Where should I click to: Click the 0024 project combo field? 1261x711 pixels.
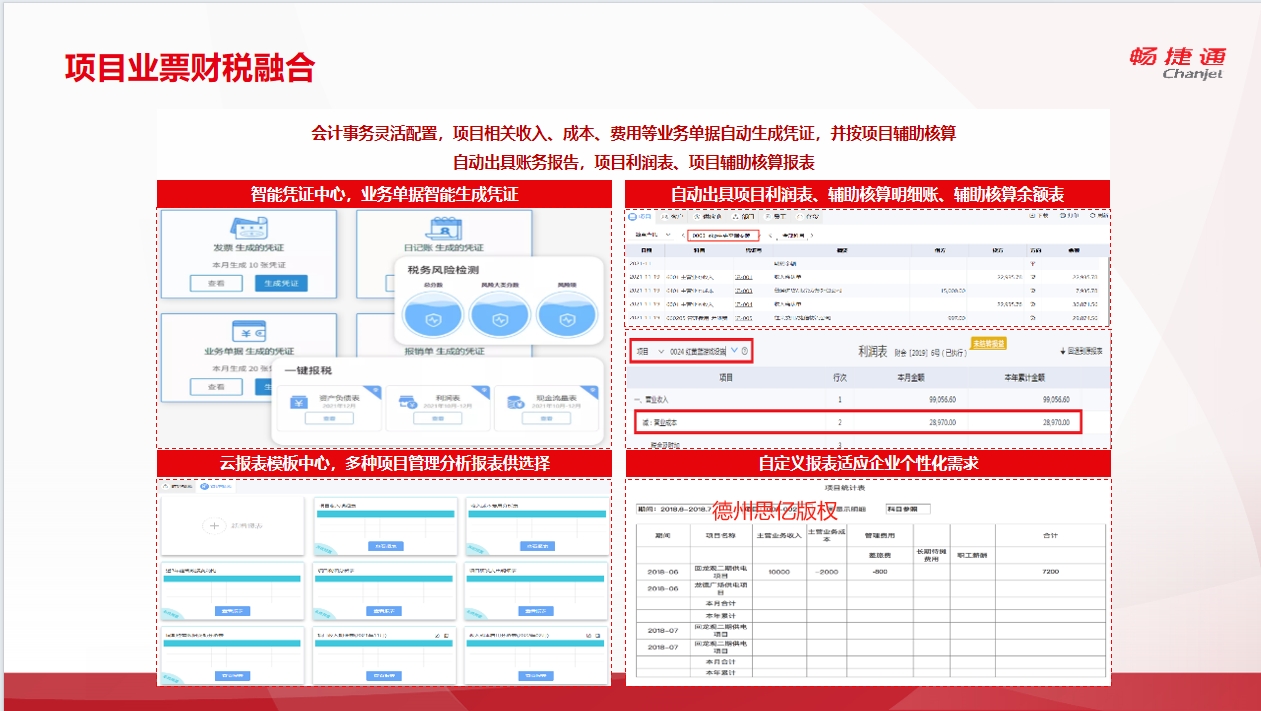(x=698, y=351)
